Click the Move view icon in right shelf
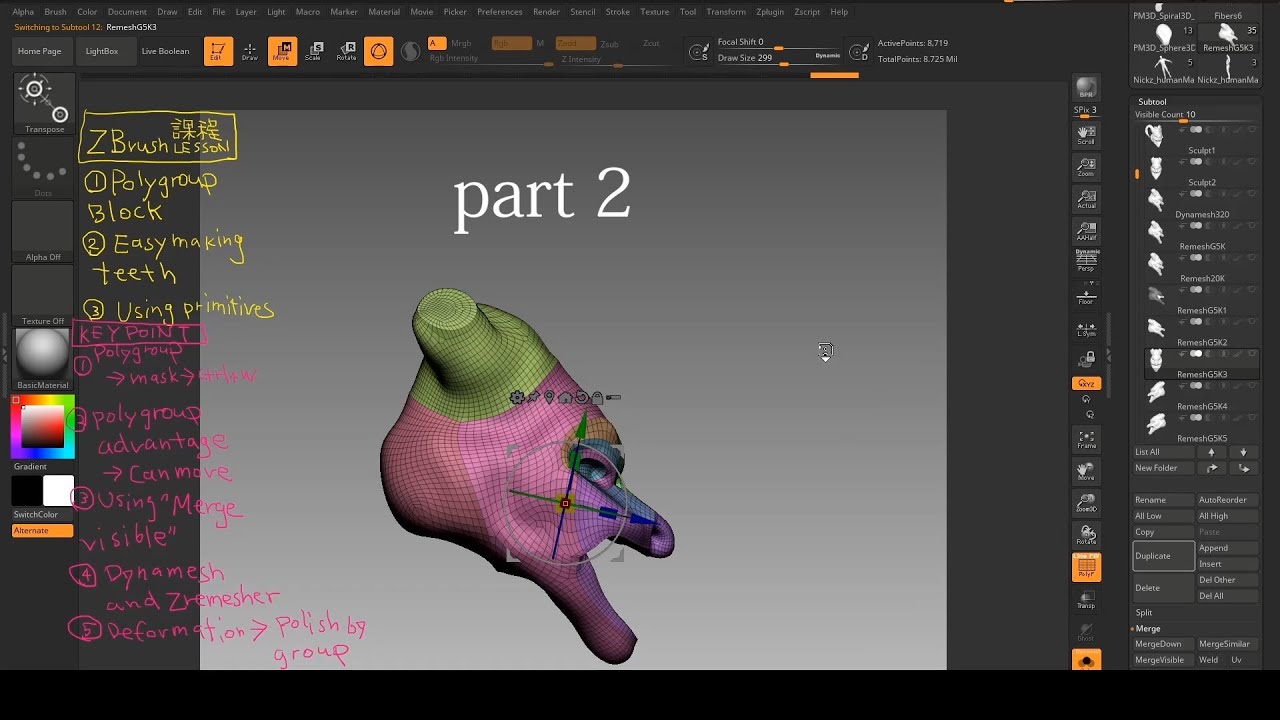Image resolution: width=1280 pixels, height=720 pixels. click(1086, 471)
